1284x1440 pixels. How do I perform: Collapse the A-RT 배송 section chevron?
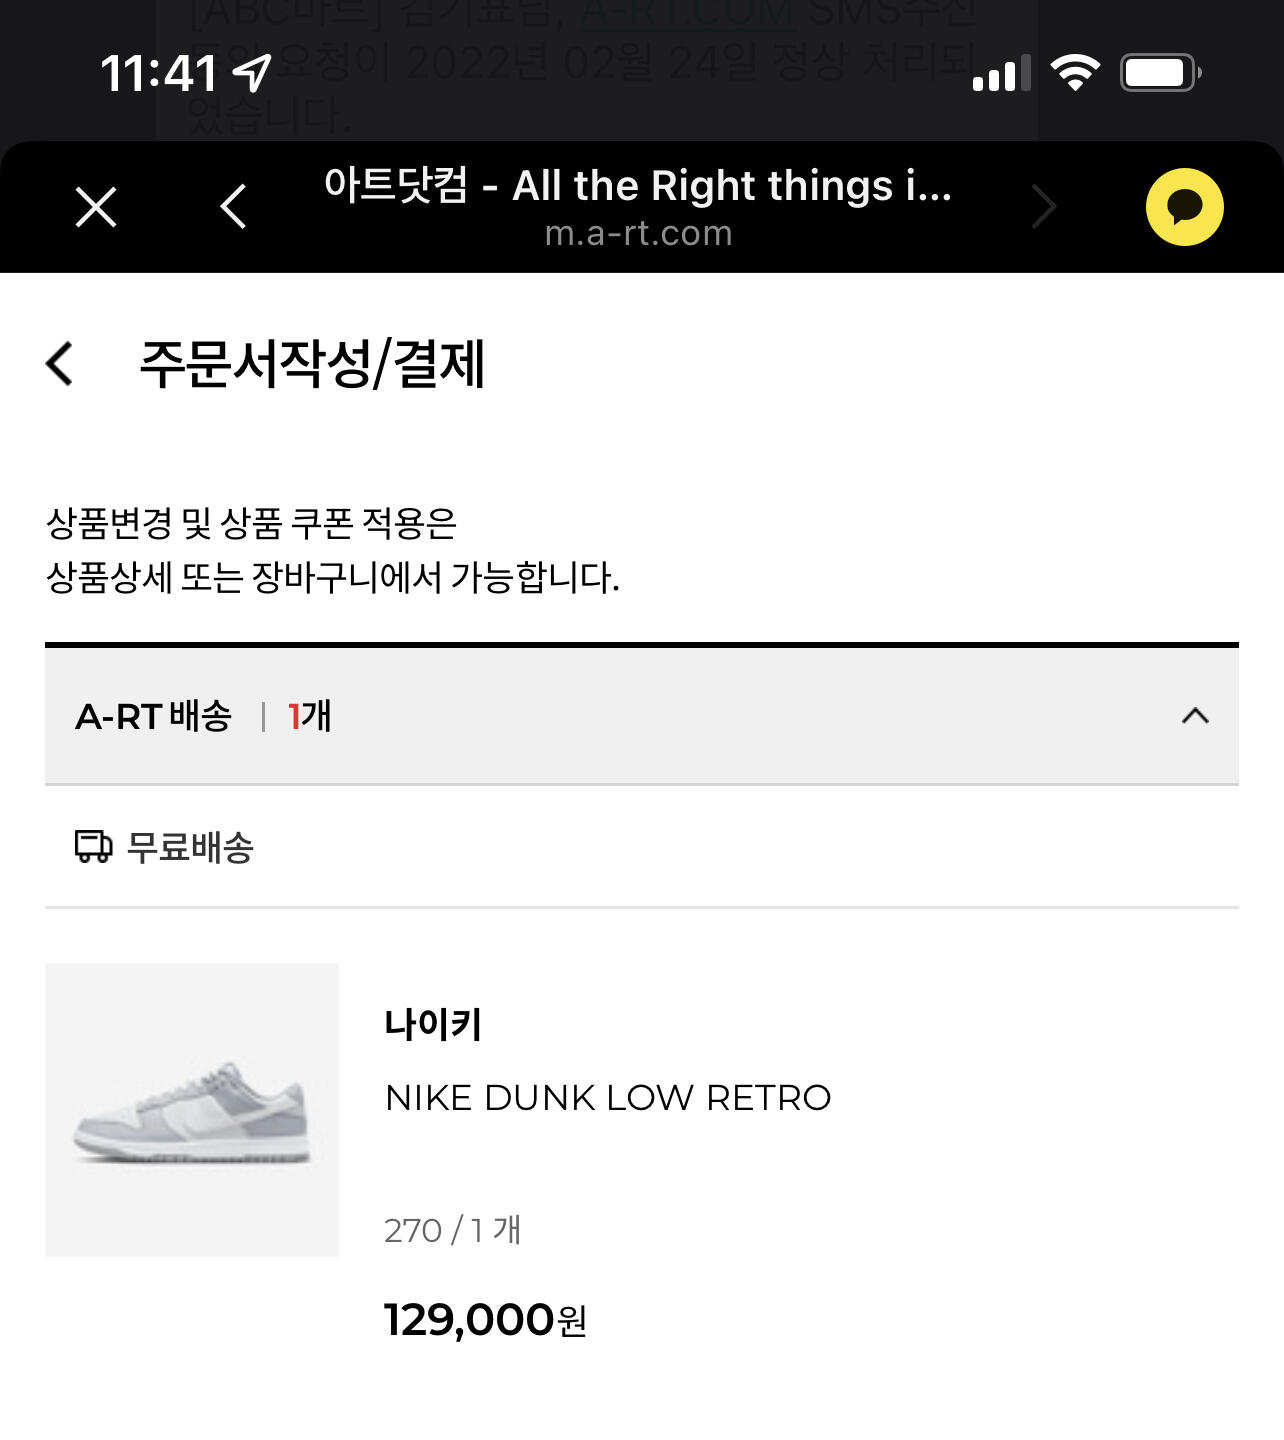pos(1195,716)
